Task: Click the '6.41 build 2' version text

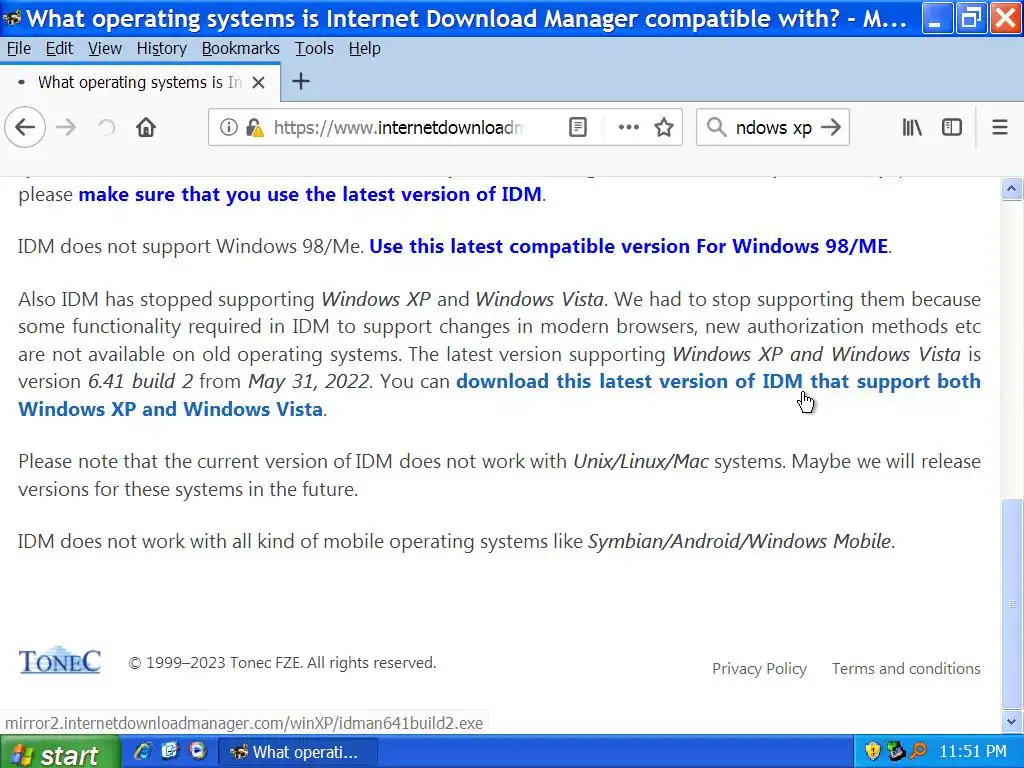Action: coord(140,381)
